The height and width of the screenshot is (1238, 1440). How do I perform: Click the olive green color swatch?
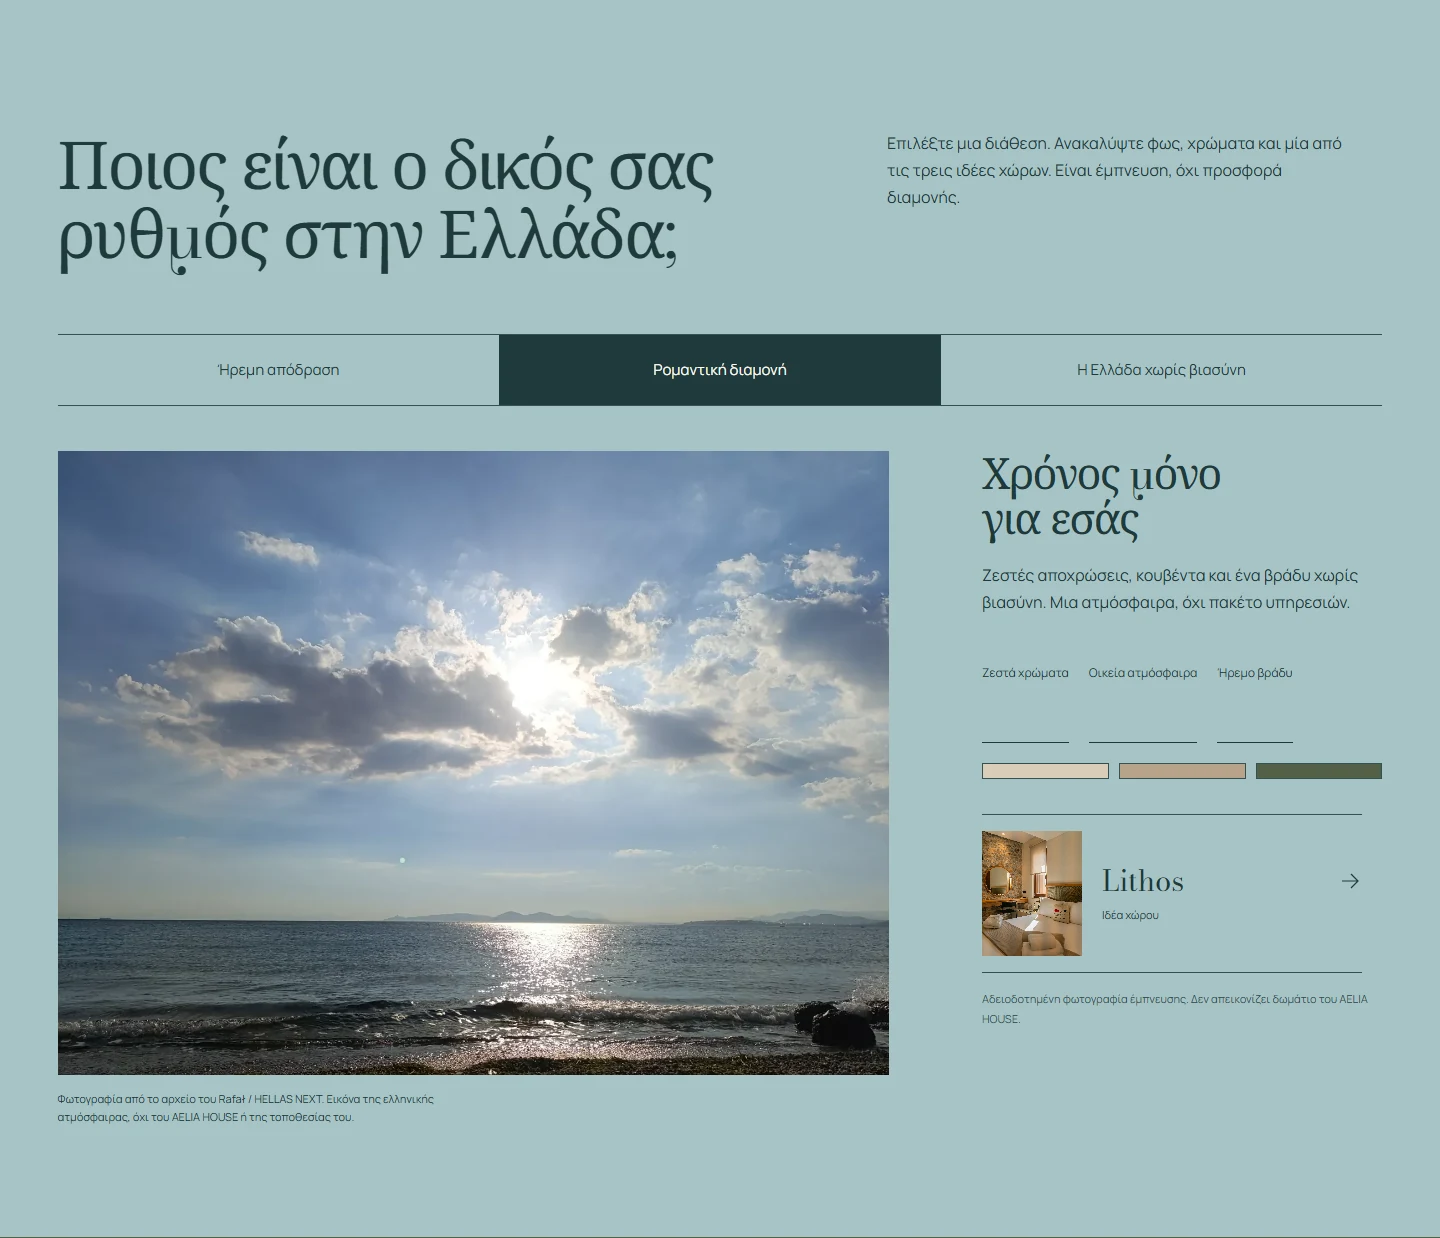(1319, 771)
